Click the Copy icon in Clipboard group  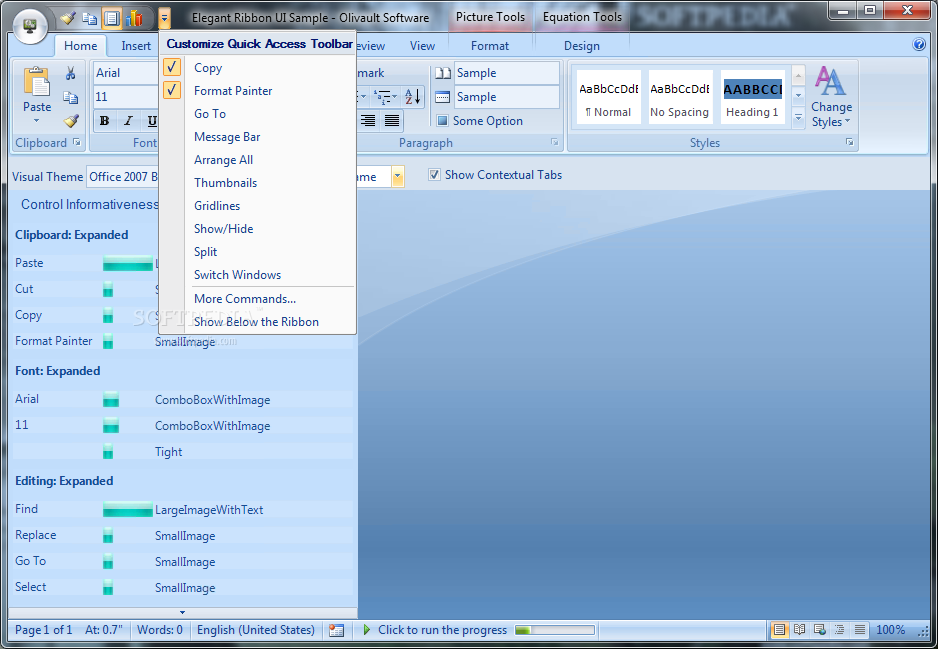pyautogui.click(x=71, y=97)
